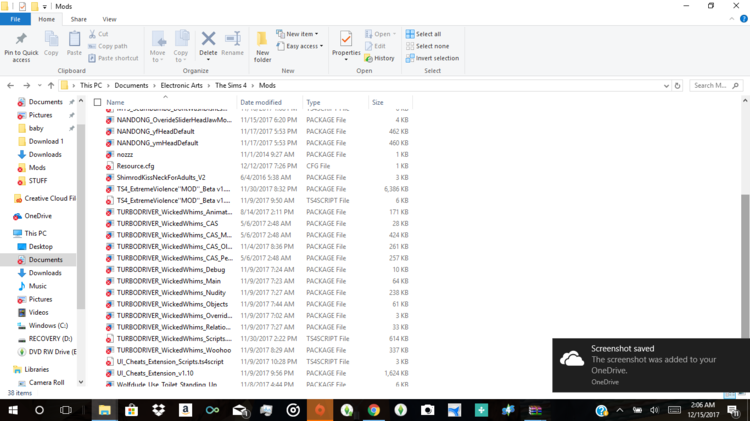750x421 pixels.
Task: Click Paste shortcut in the ribbon
Action: point(113,58)
